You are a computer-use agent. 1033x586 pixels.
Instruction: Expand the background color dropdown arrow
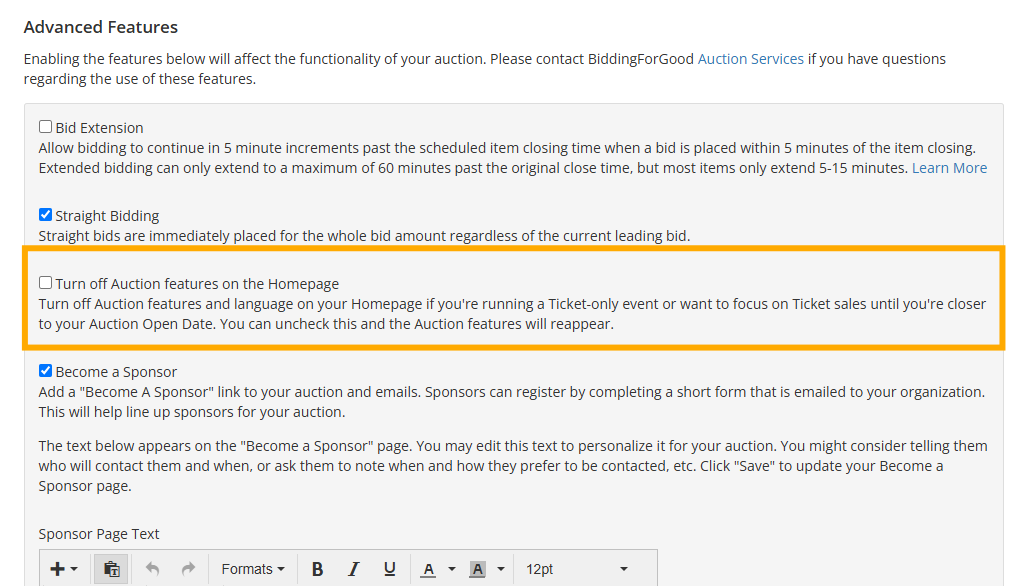click(501, 569)
